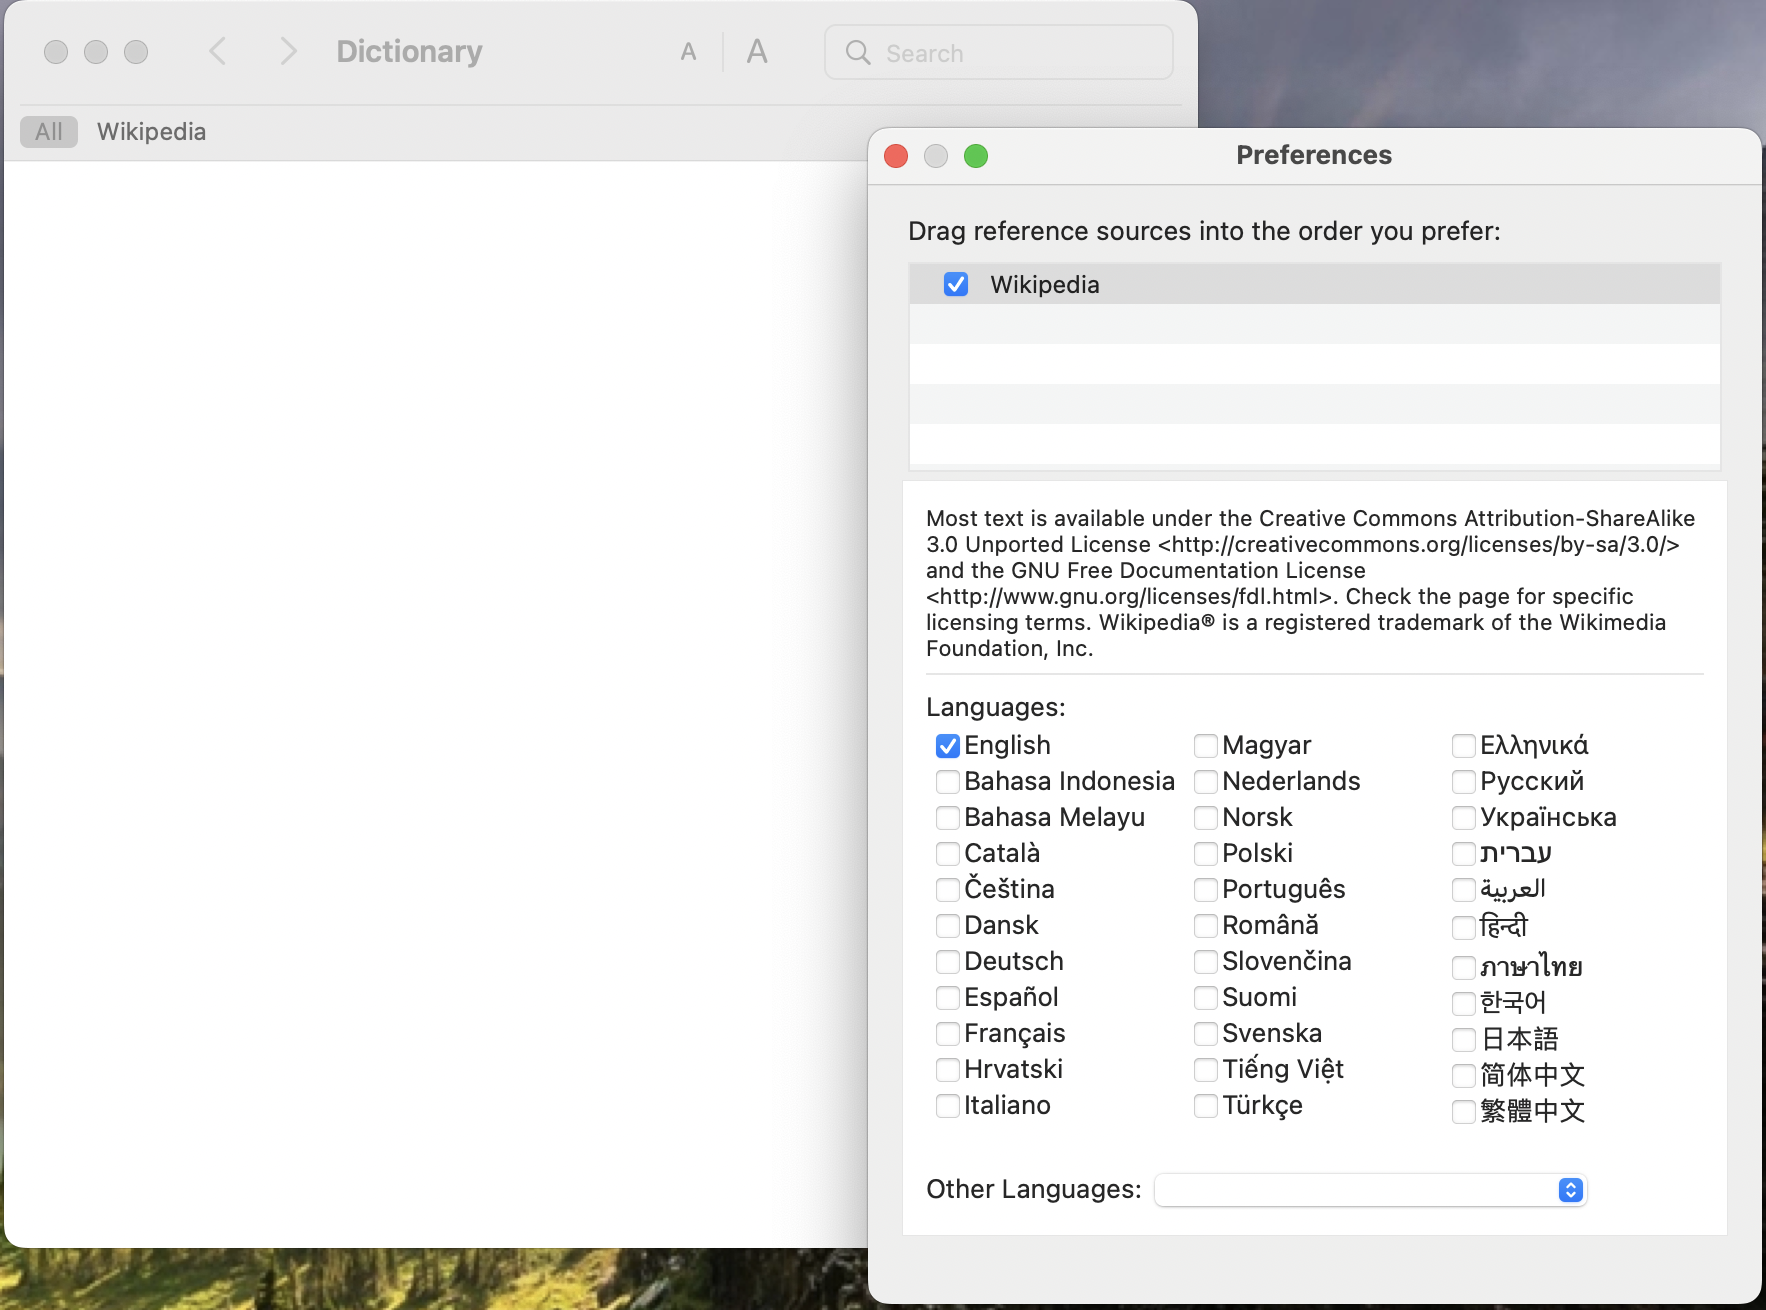Screen dimensions: 1766x1310
Task: Select the Wikipedia row in sources list
Action: click(x=1314, y=284)
